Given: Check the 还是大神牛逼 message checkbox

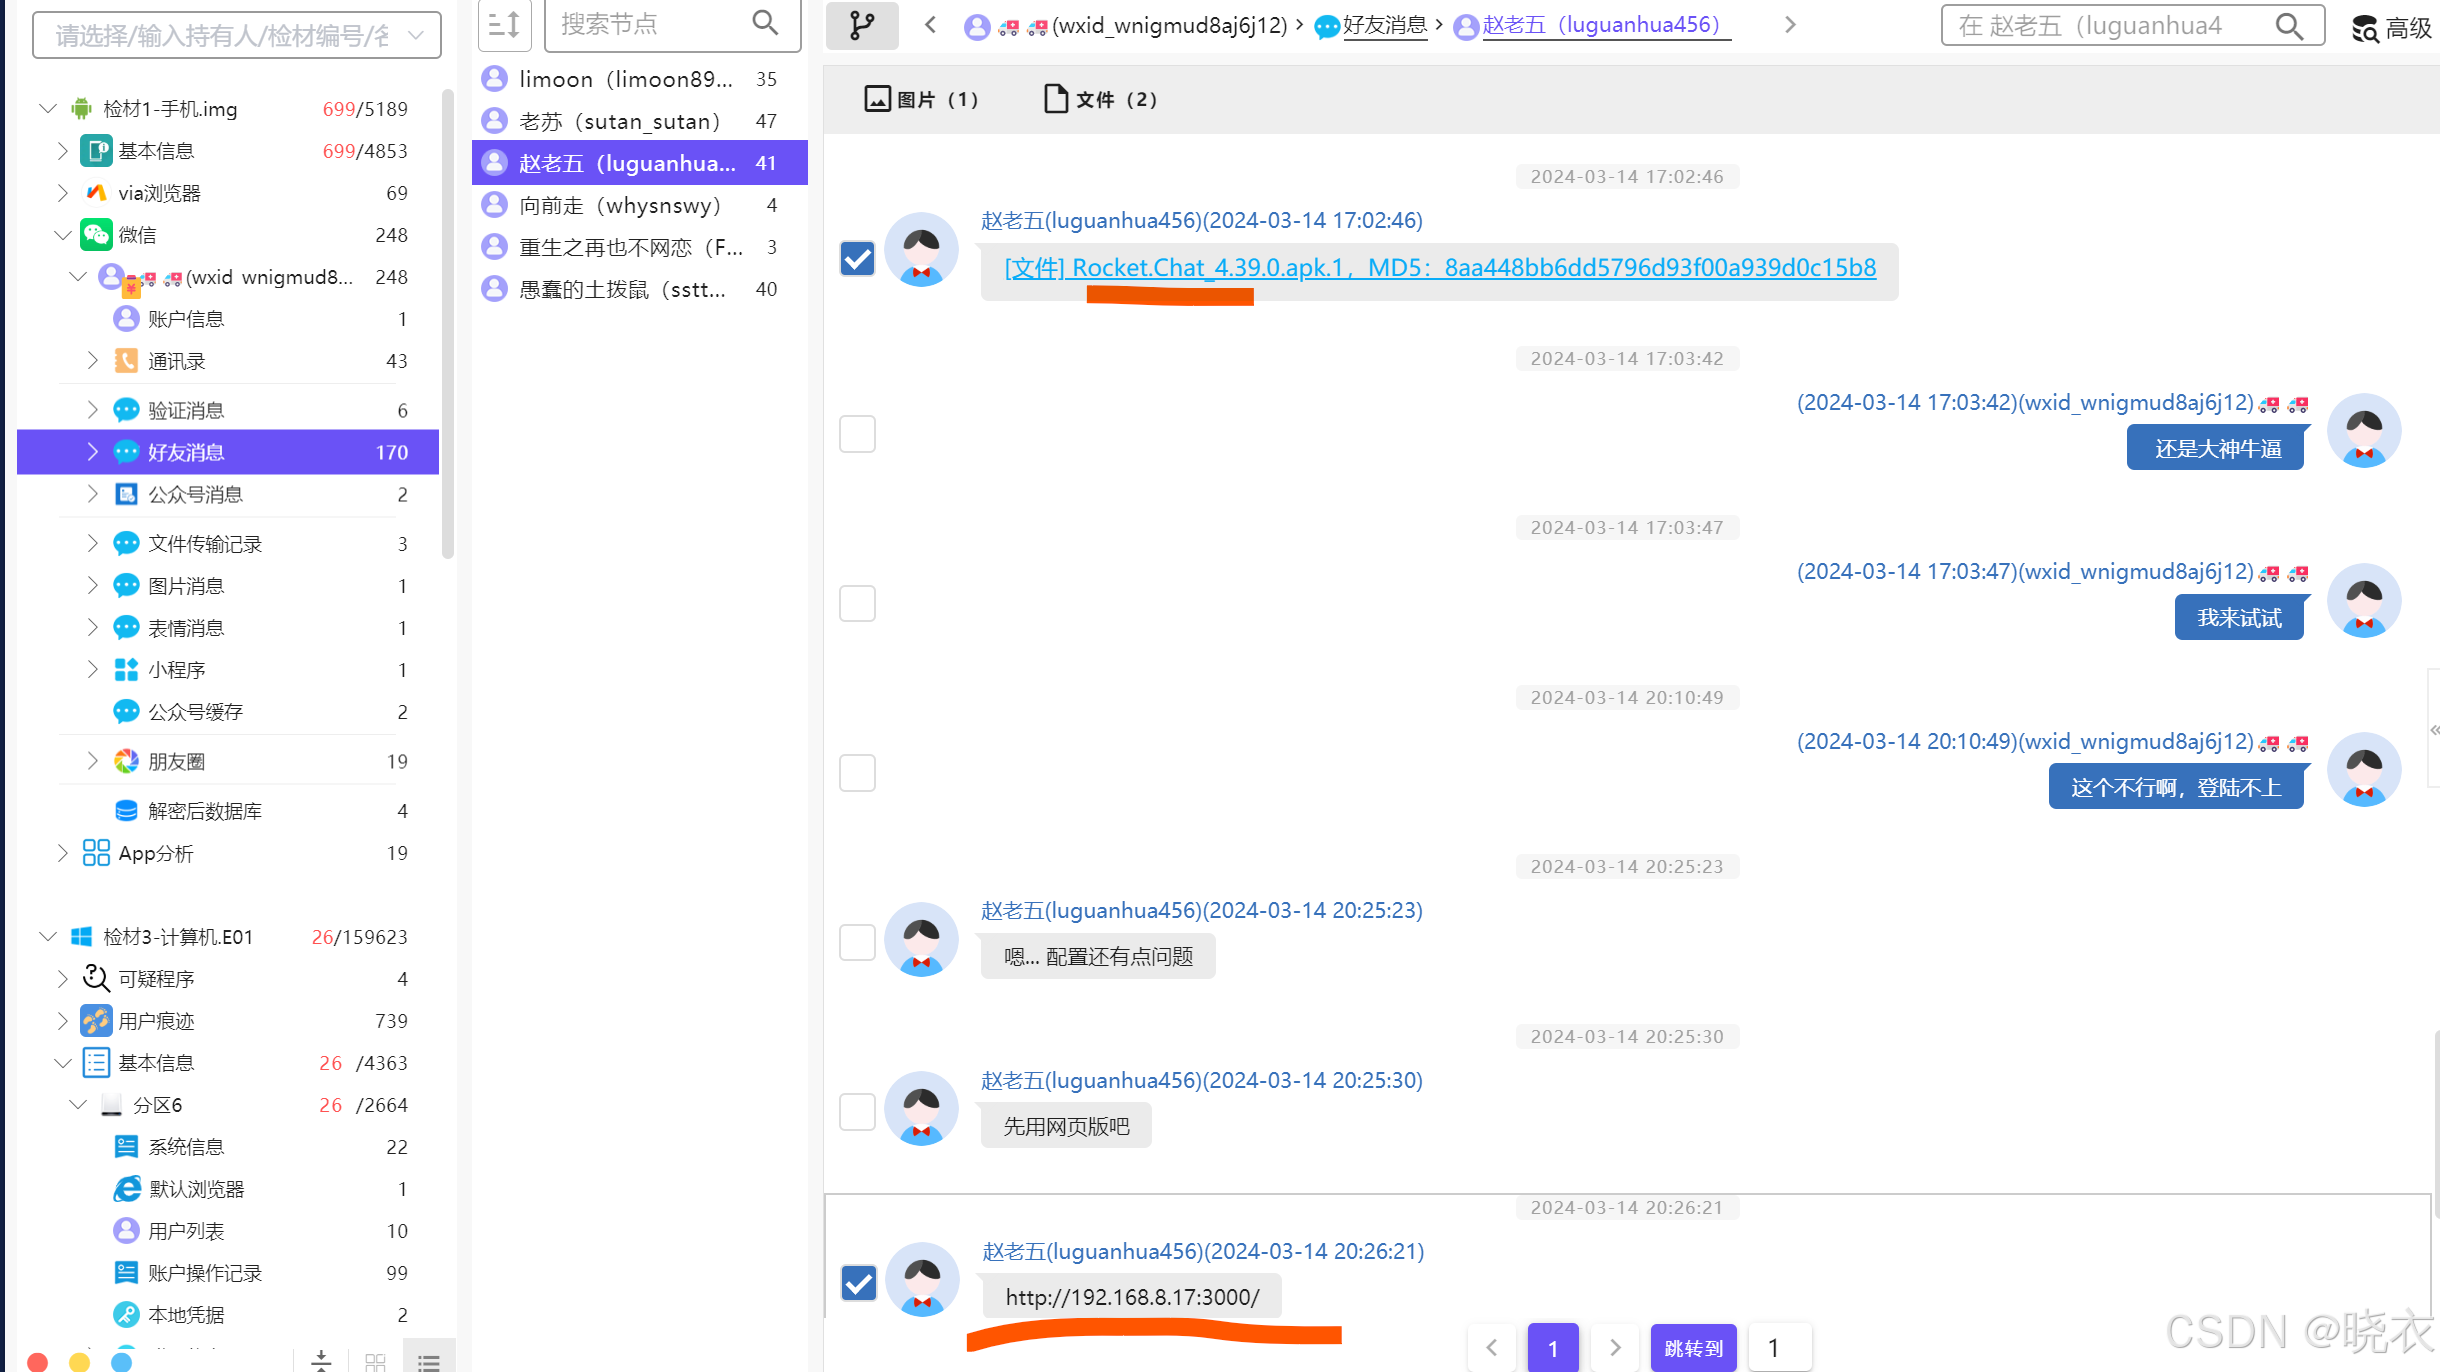Looking at the screenshot, I should [x=857, y=434].
